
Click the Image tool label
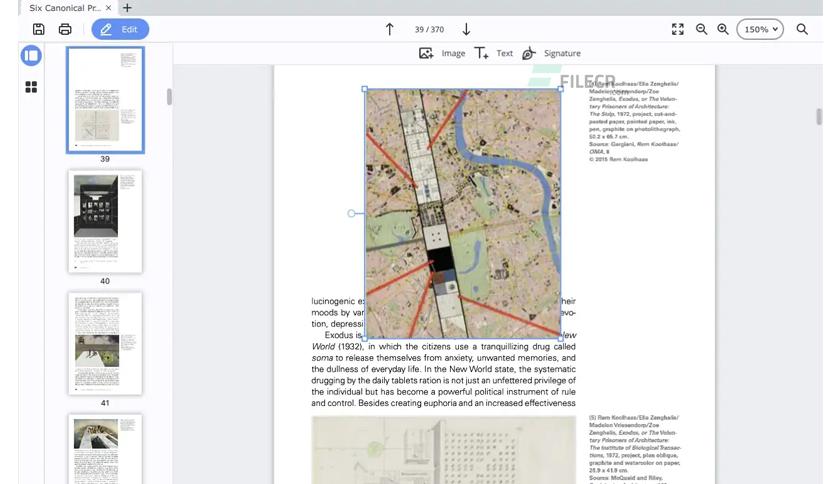pos(453,53)
